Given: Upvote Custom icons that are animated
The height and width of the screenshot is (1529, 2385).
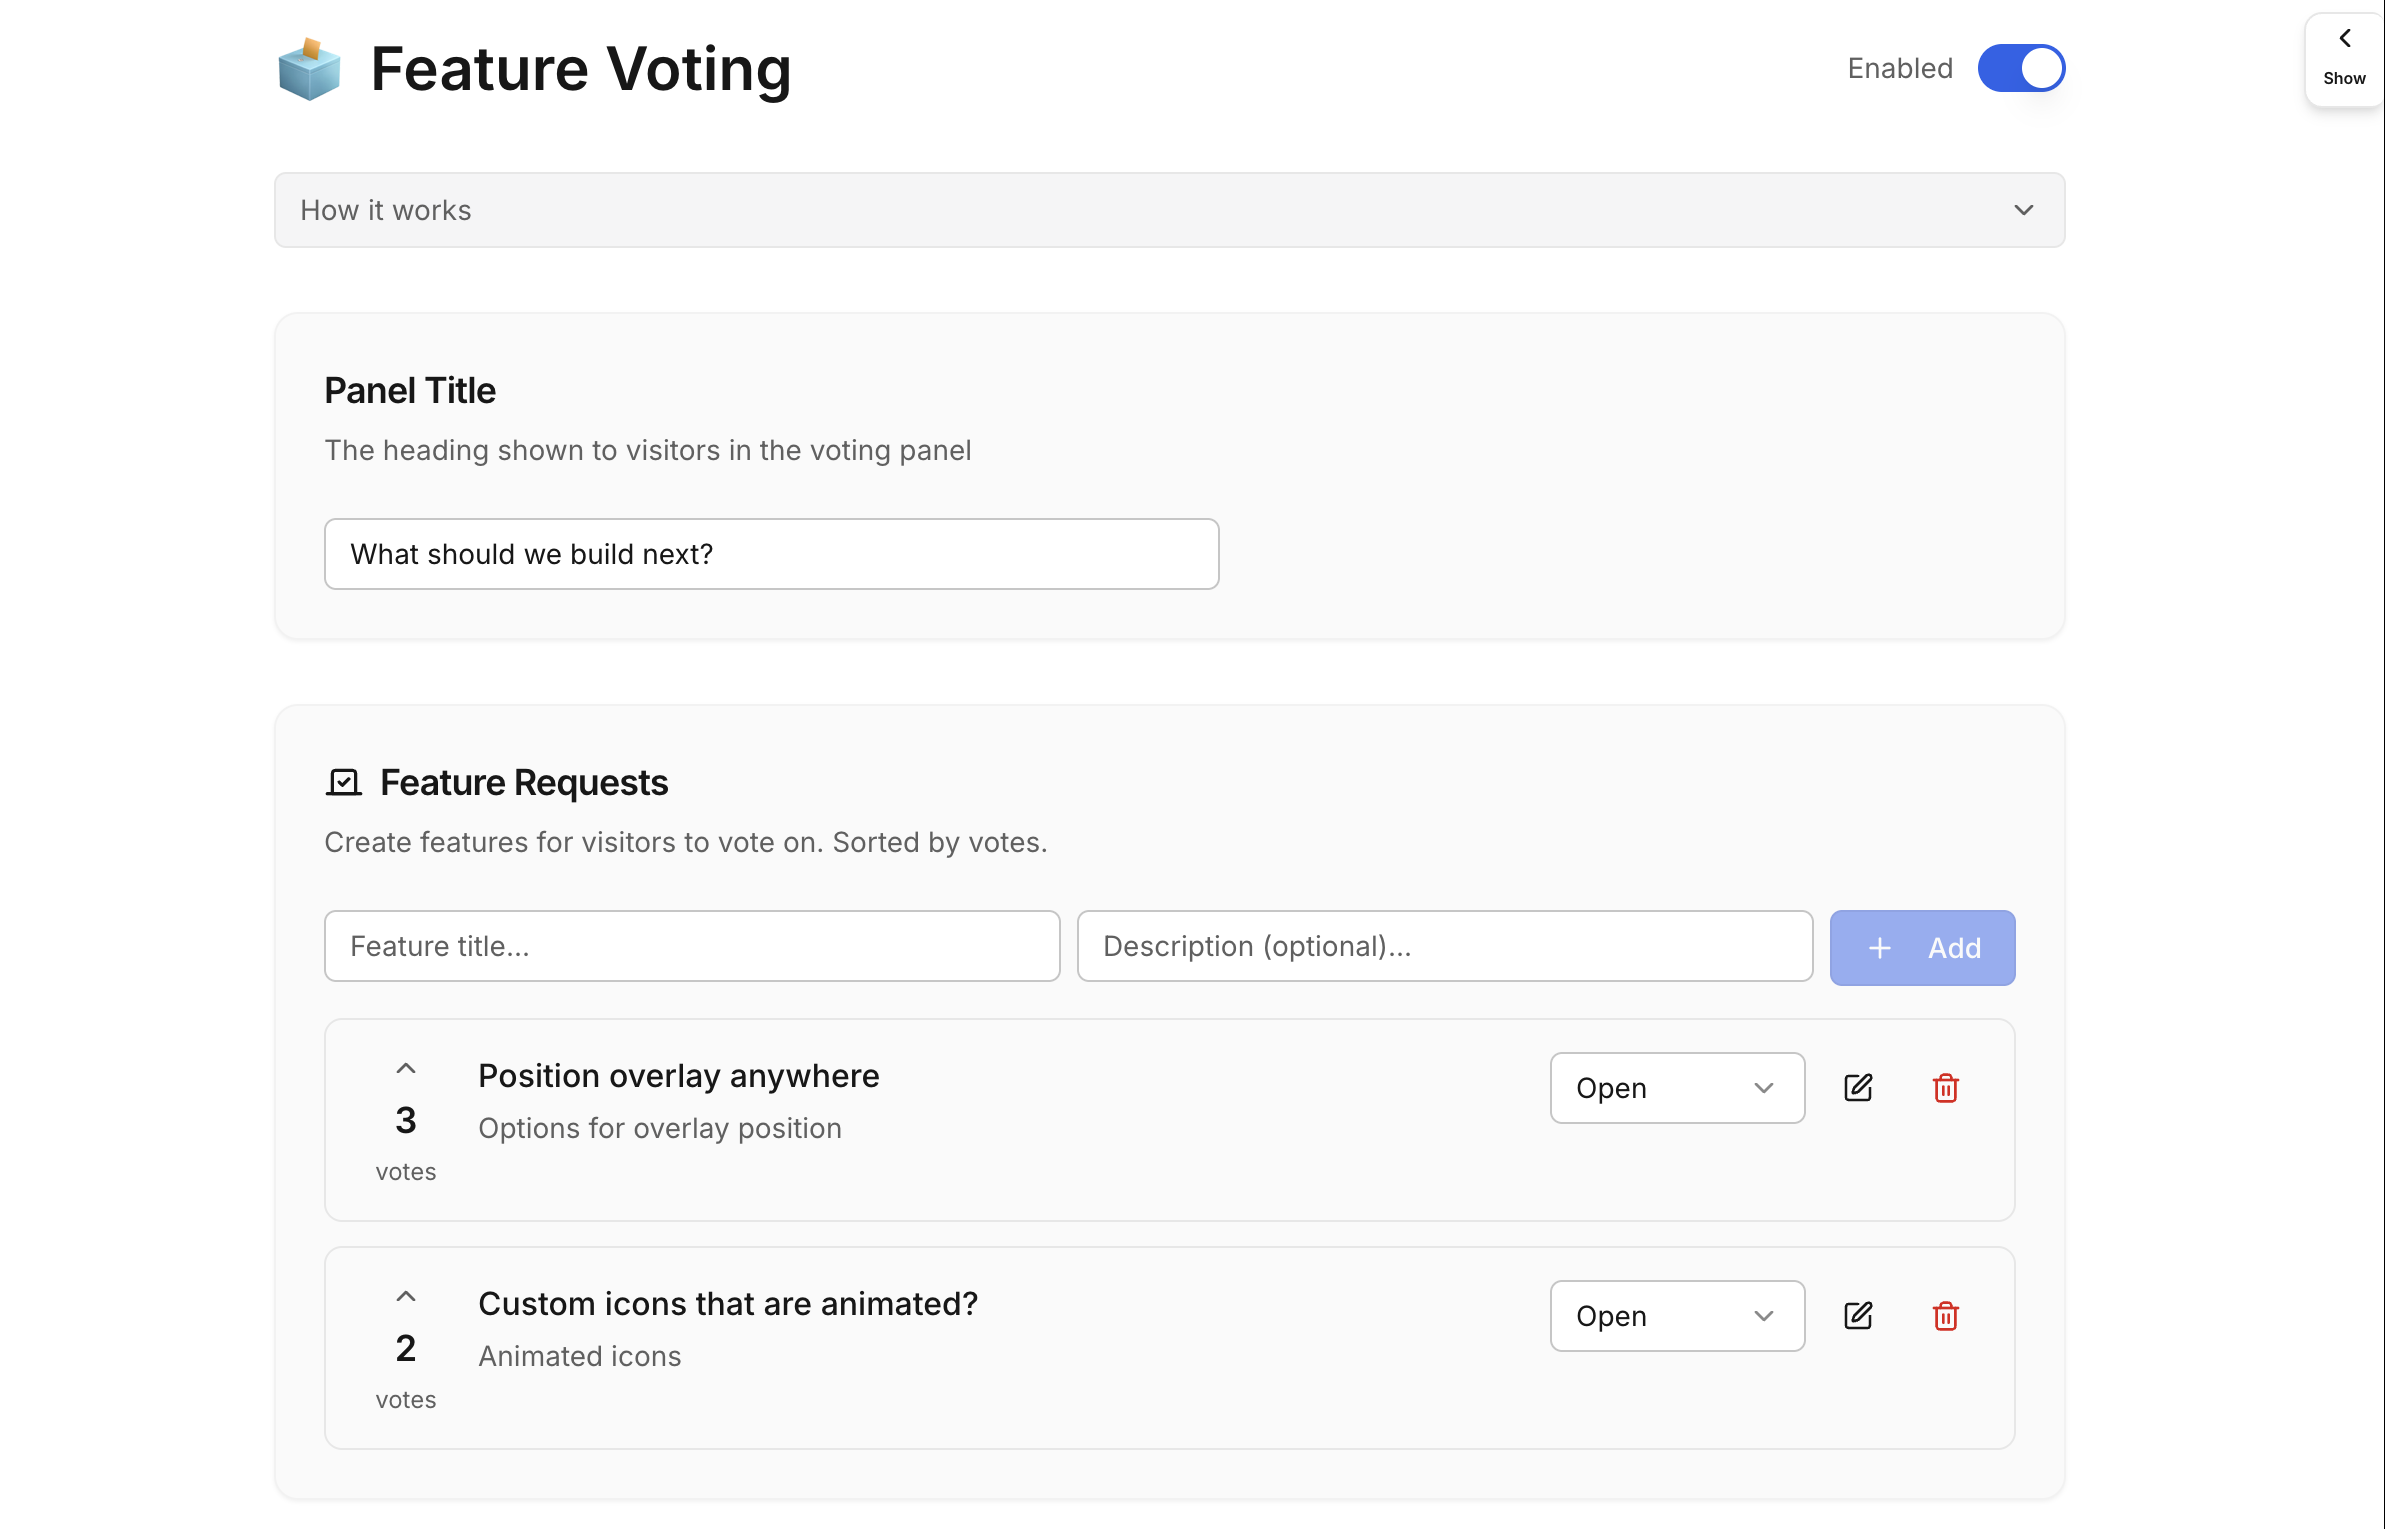Looking at the screenshot, I should click(405, 1297).
